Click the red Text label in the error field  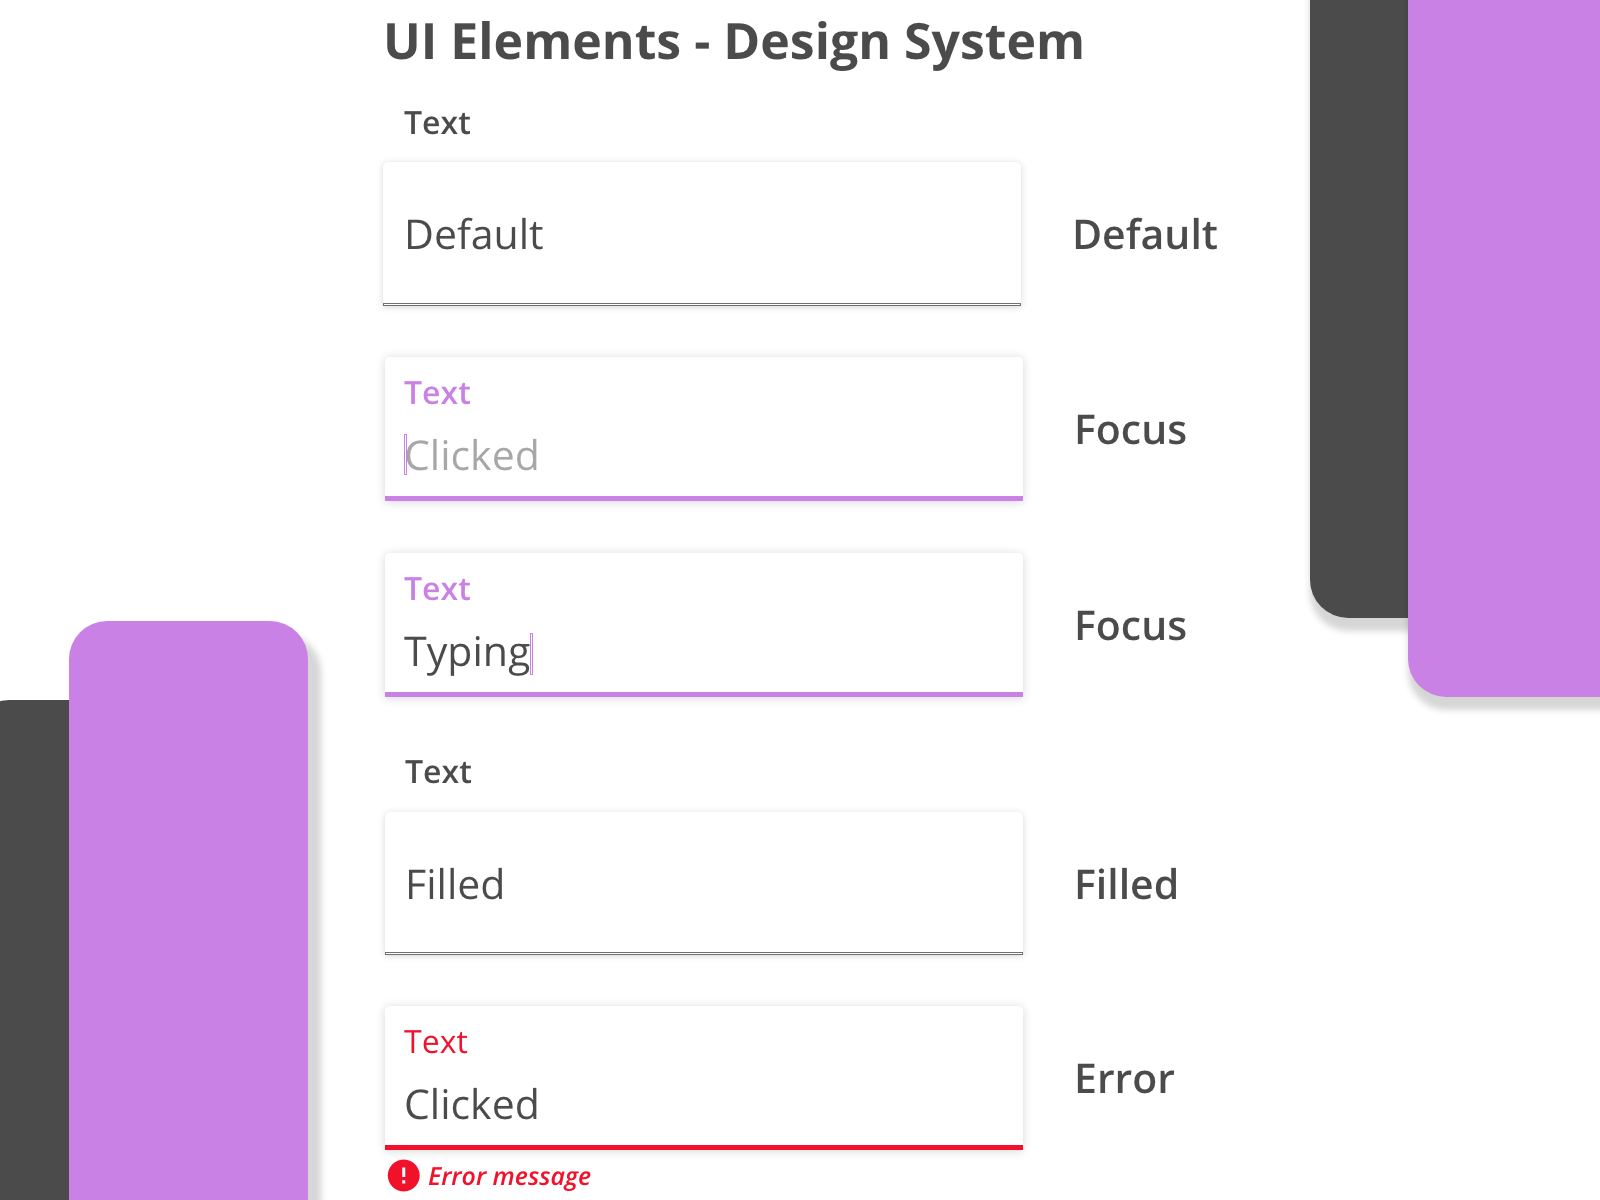point(436,1042)
